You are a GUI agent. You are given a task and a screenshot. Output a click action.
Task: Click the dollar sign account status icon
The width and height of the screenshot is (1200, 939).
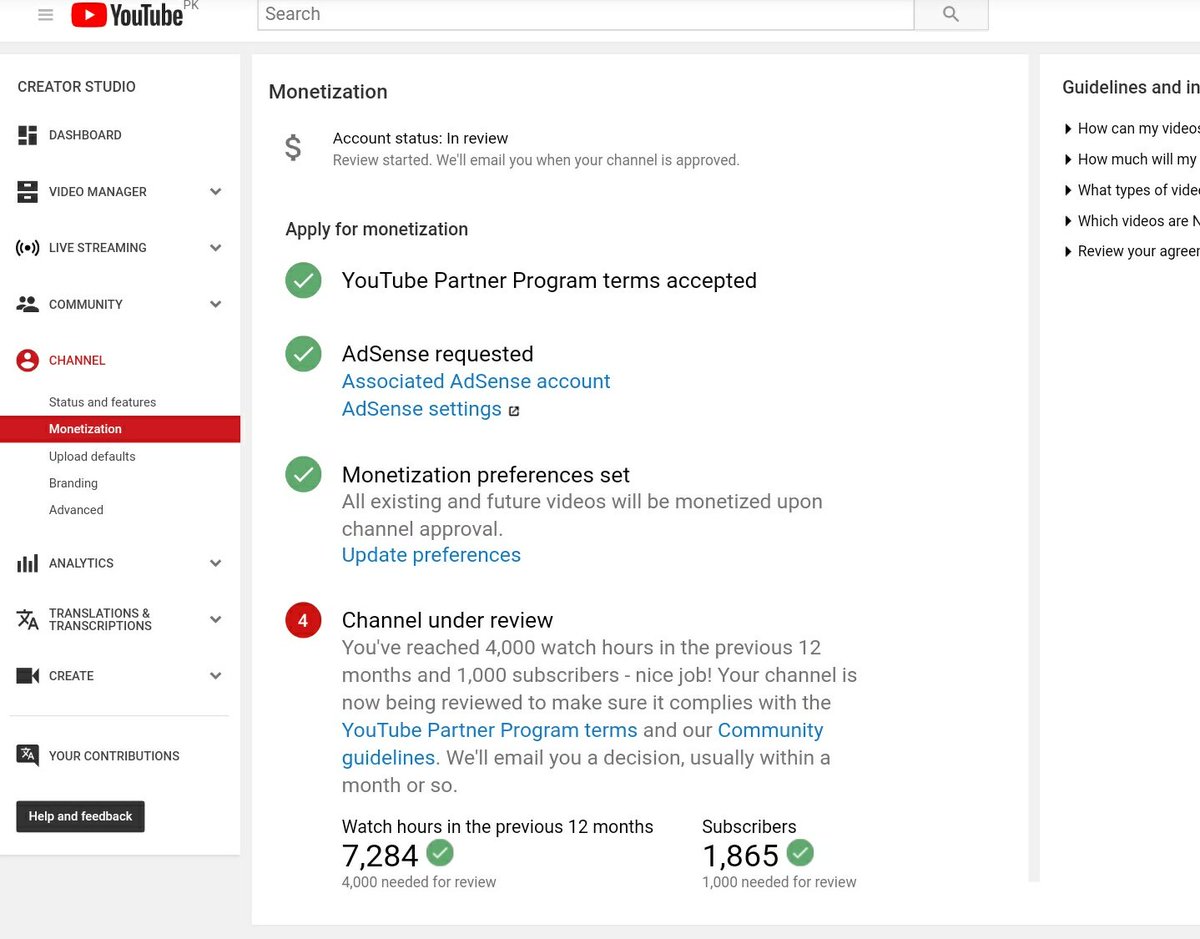point(293,148)
